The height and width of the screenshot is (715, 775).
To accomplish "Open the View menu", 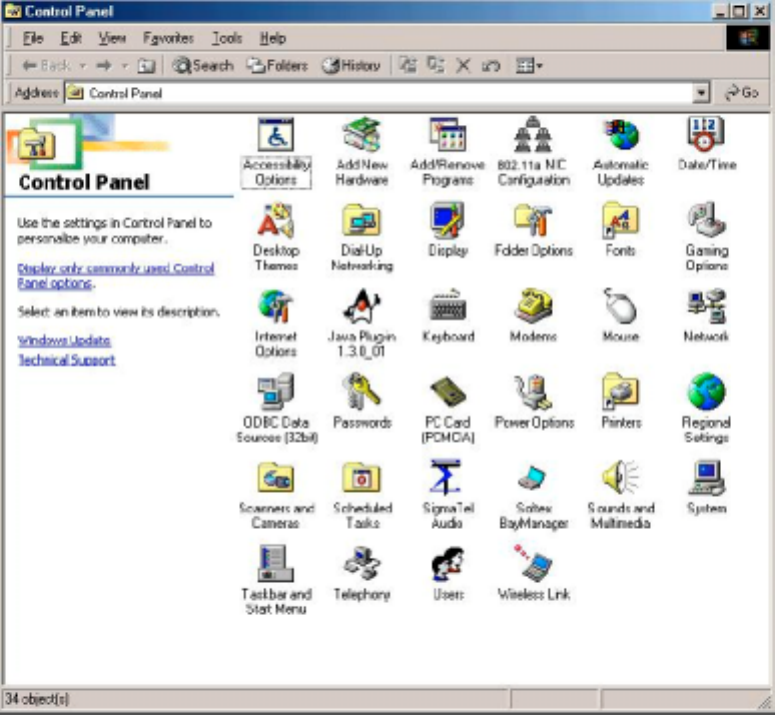I will [112, 38].
